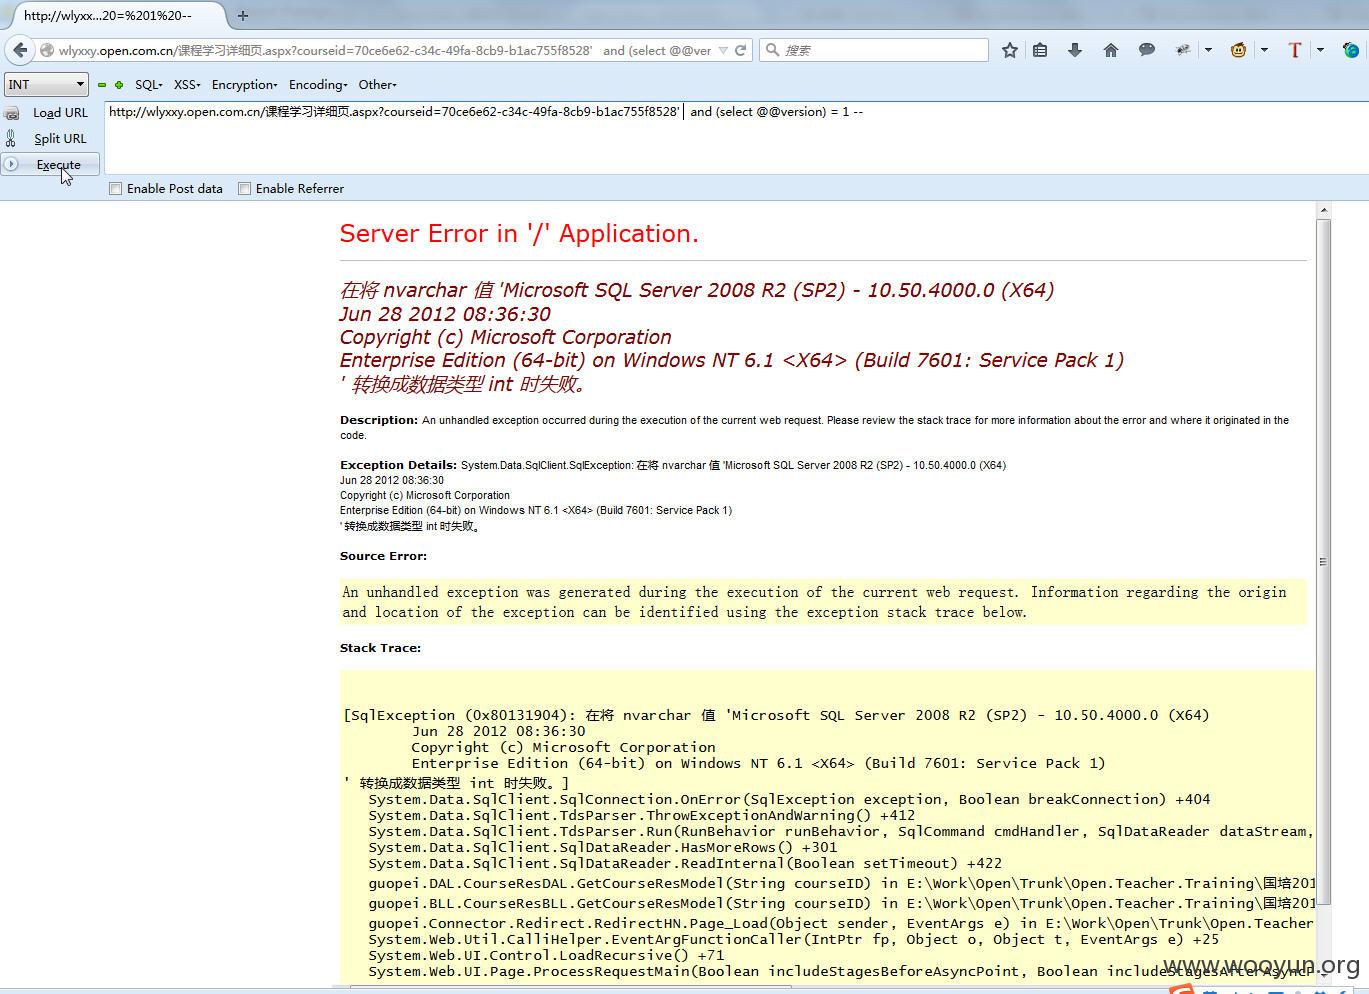Screen dimensions: 1369x994
Task: Click the blue globe extension icon
Action: 1351,50
